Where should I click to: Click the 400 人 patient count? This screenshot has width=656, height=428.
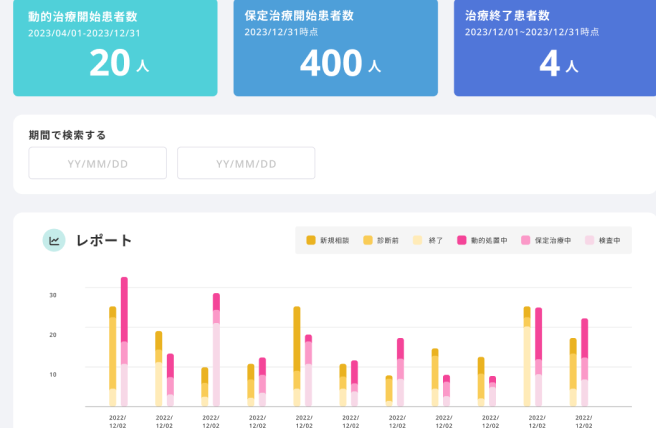pos(340,64)
